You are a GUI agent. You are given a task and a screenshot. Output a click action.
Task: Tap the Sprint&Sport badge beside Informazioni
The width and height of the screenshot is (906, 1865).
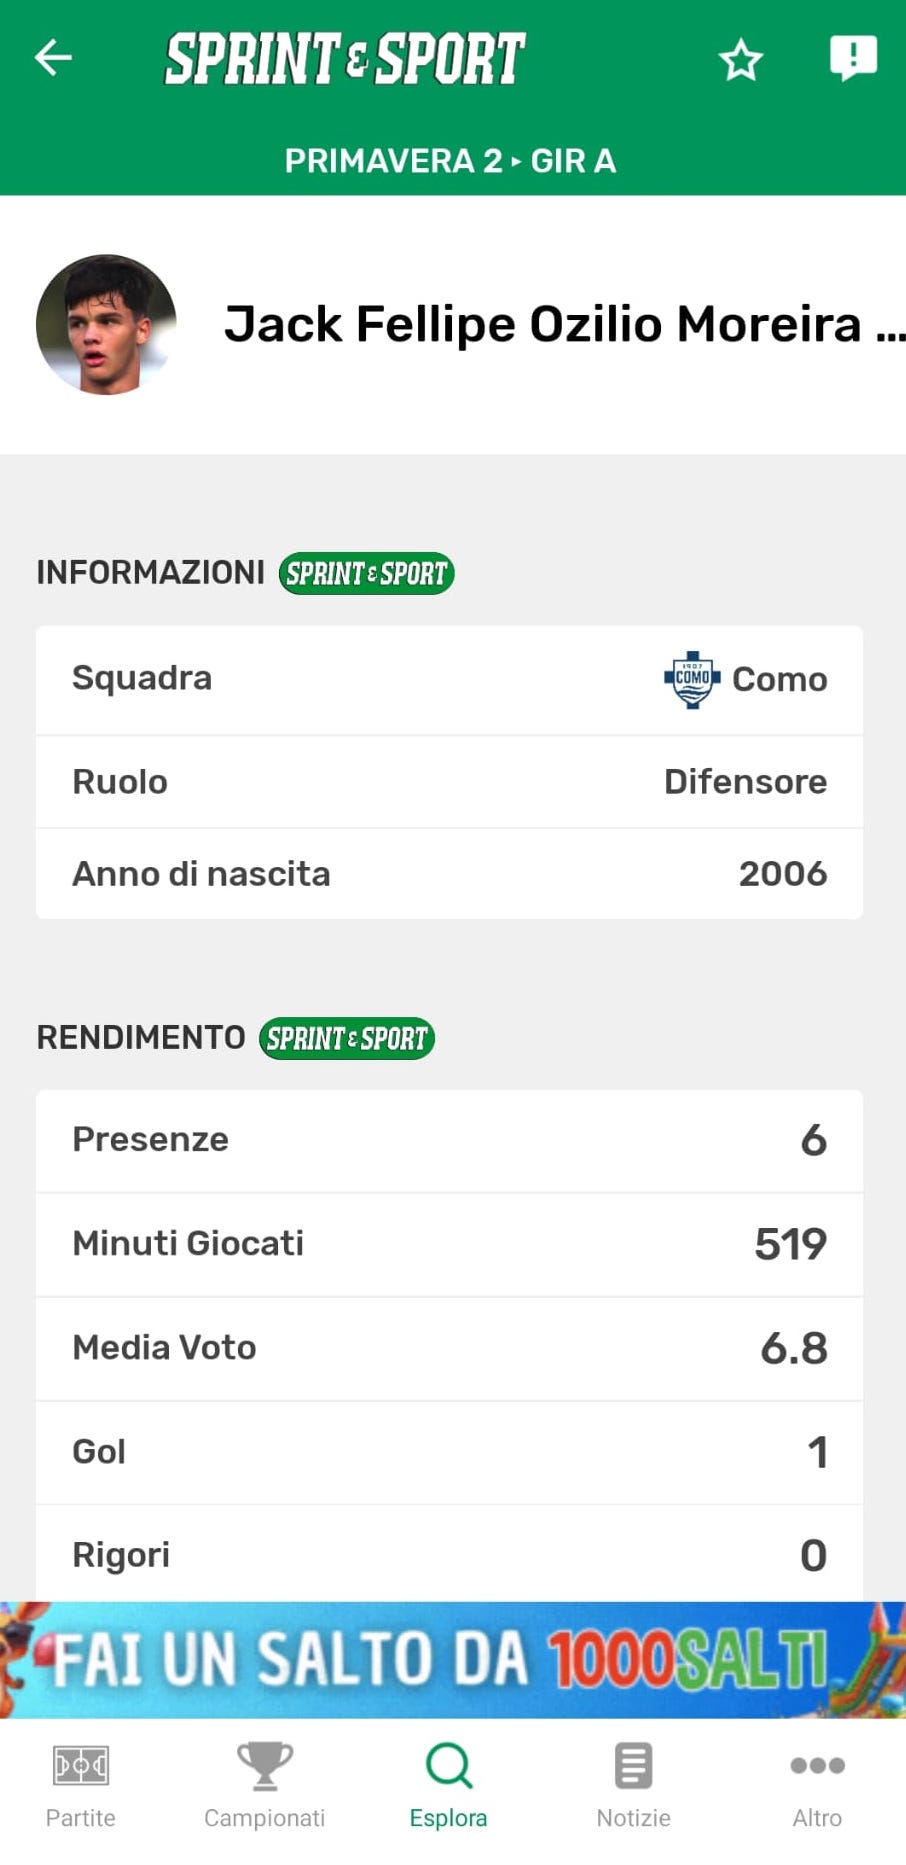tap(366, 574)
